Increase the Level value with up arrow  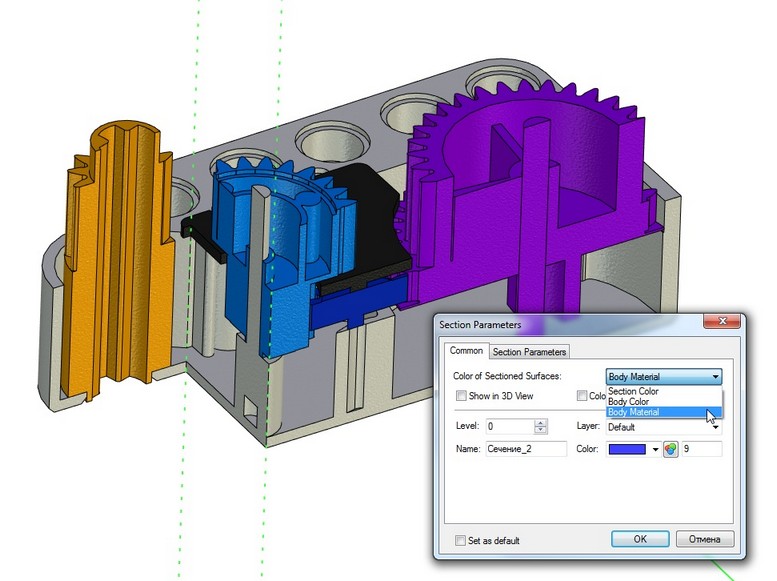[541, 422]
